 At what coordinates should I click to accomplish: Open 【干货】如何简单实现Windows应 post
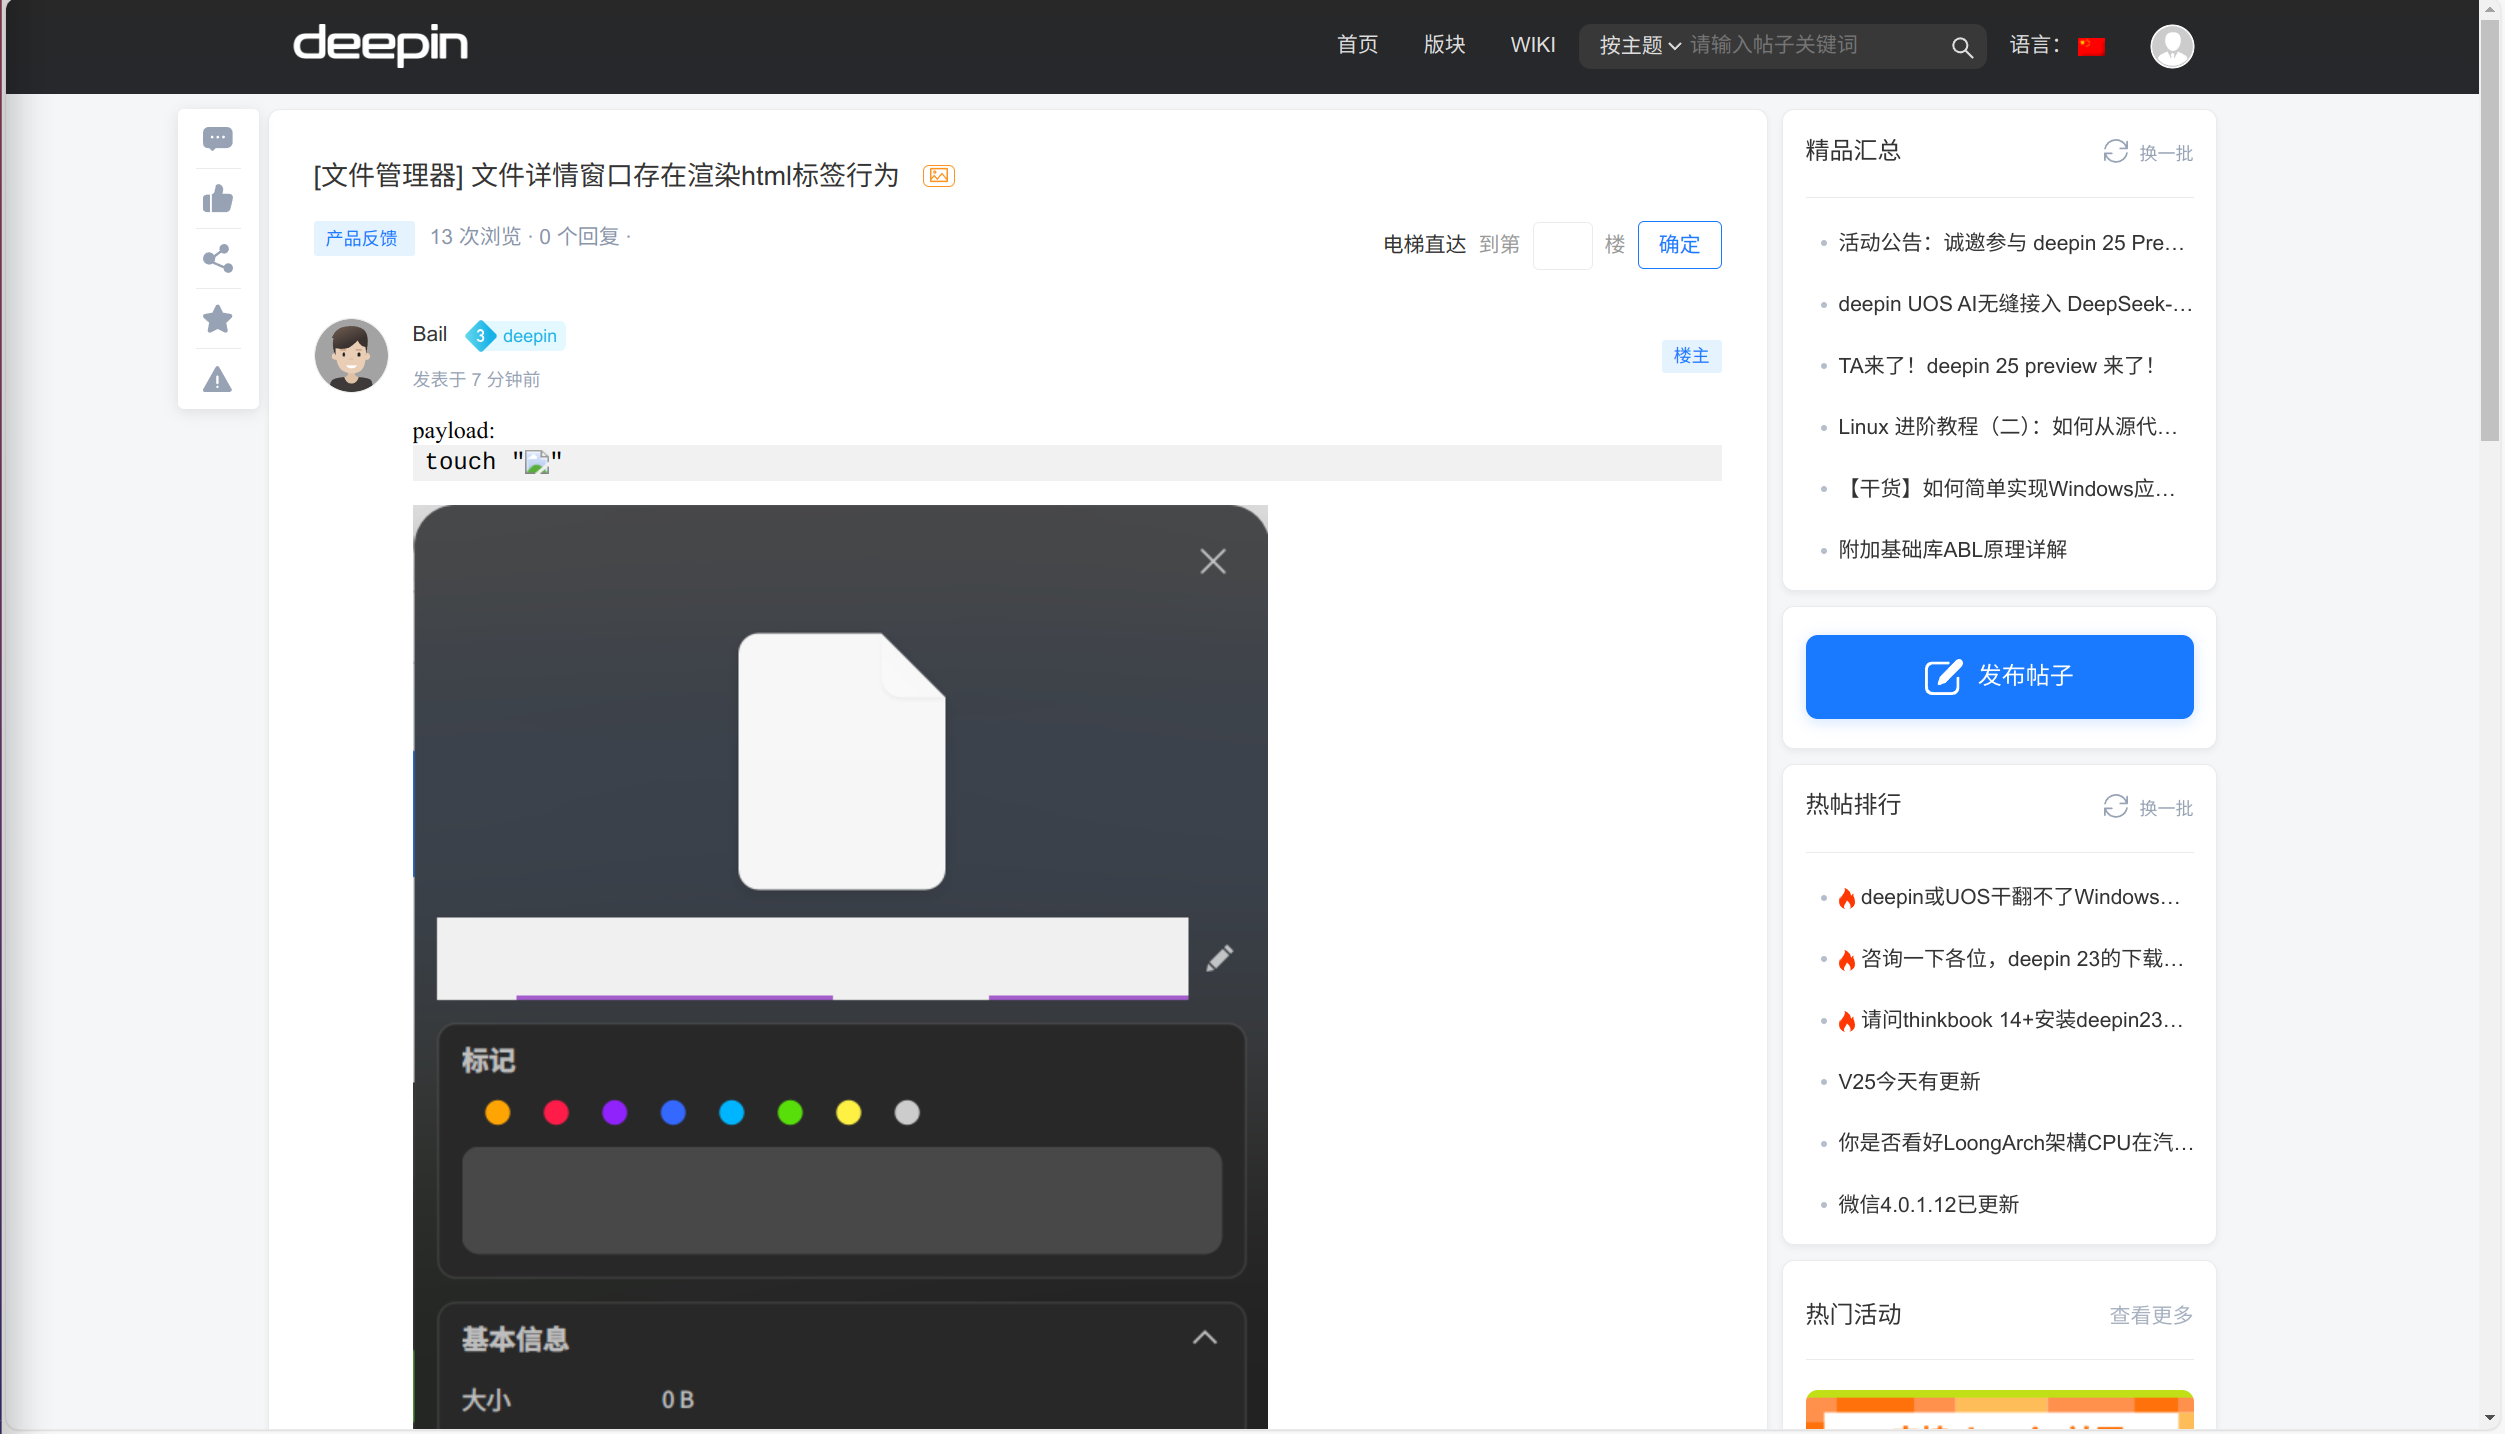pos(2007,489)
